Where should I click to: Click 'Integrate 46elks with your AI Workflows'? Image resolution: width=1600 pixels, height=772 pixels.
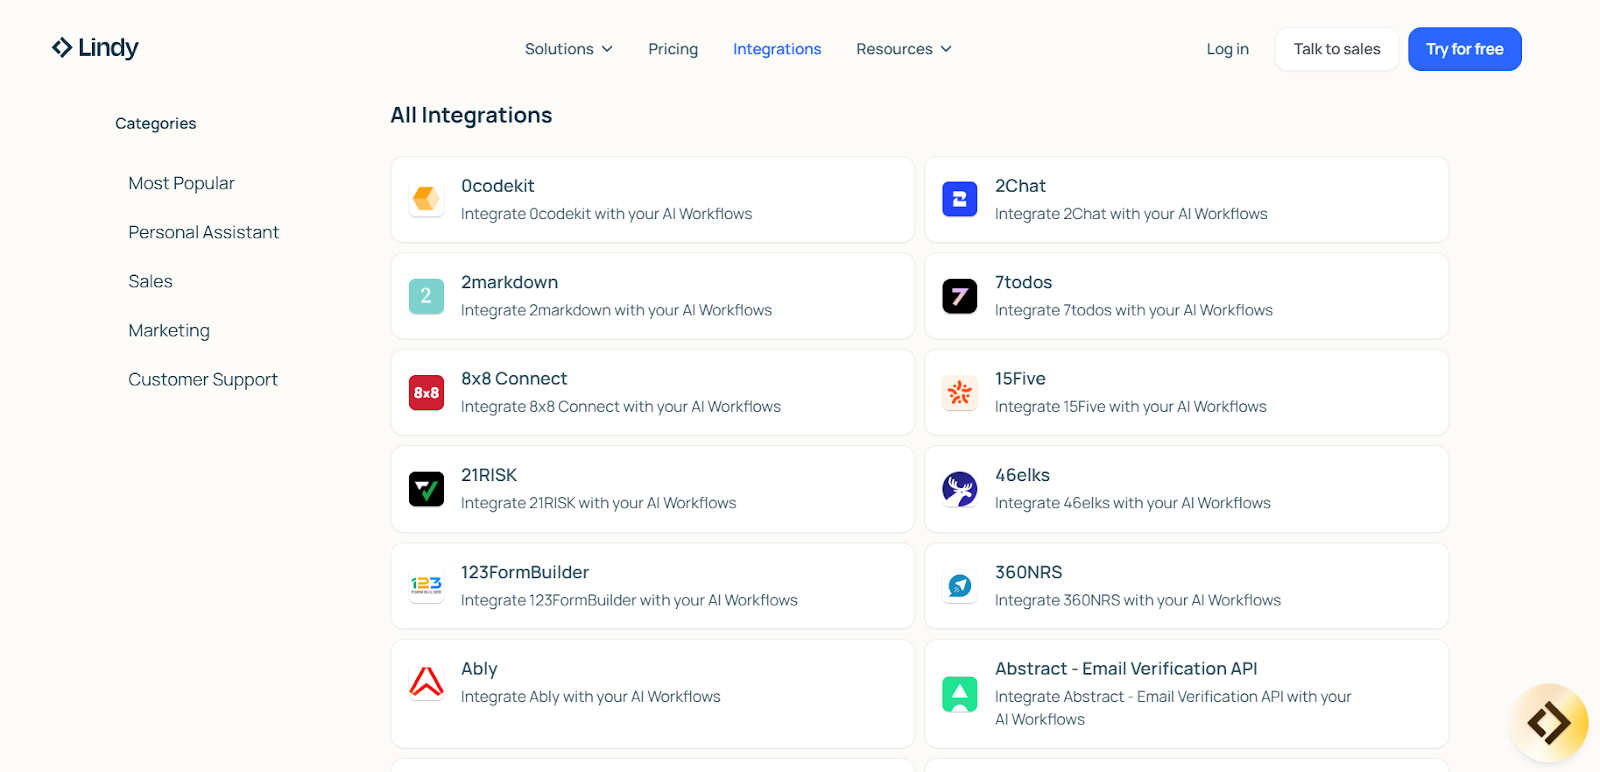[x=1133, y=503]
